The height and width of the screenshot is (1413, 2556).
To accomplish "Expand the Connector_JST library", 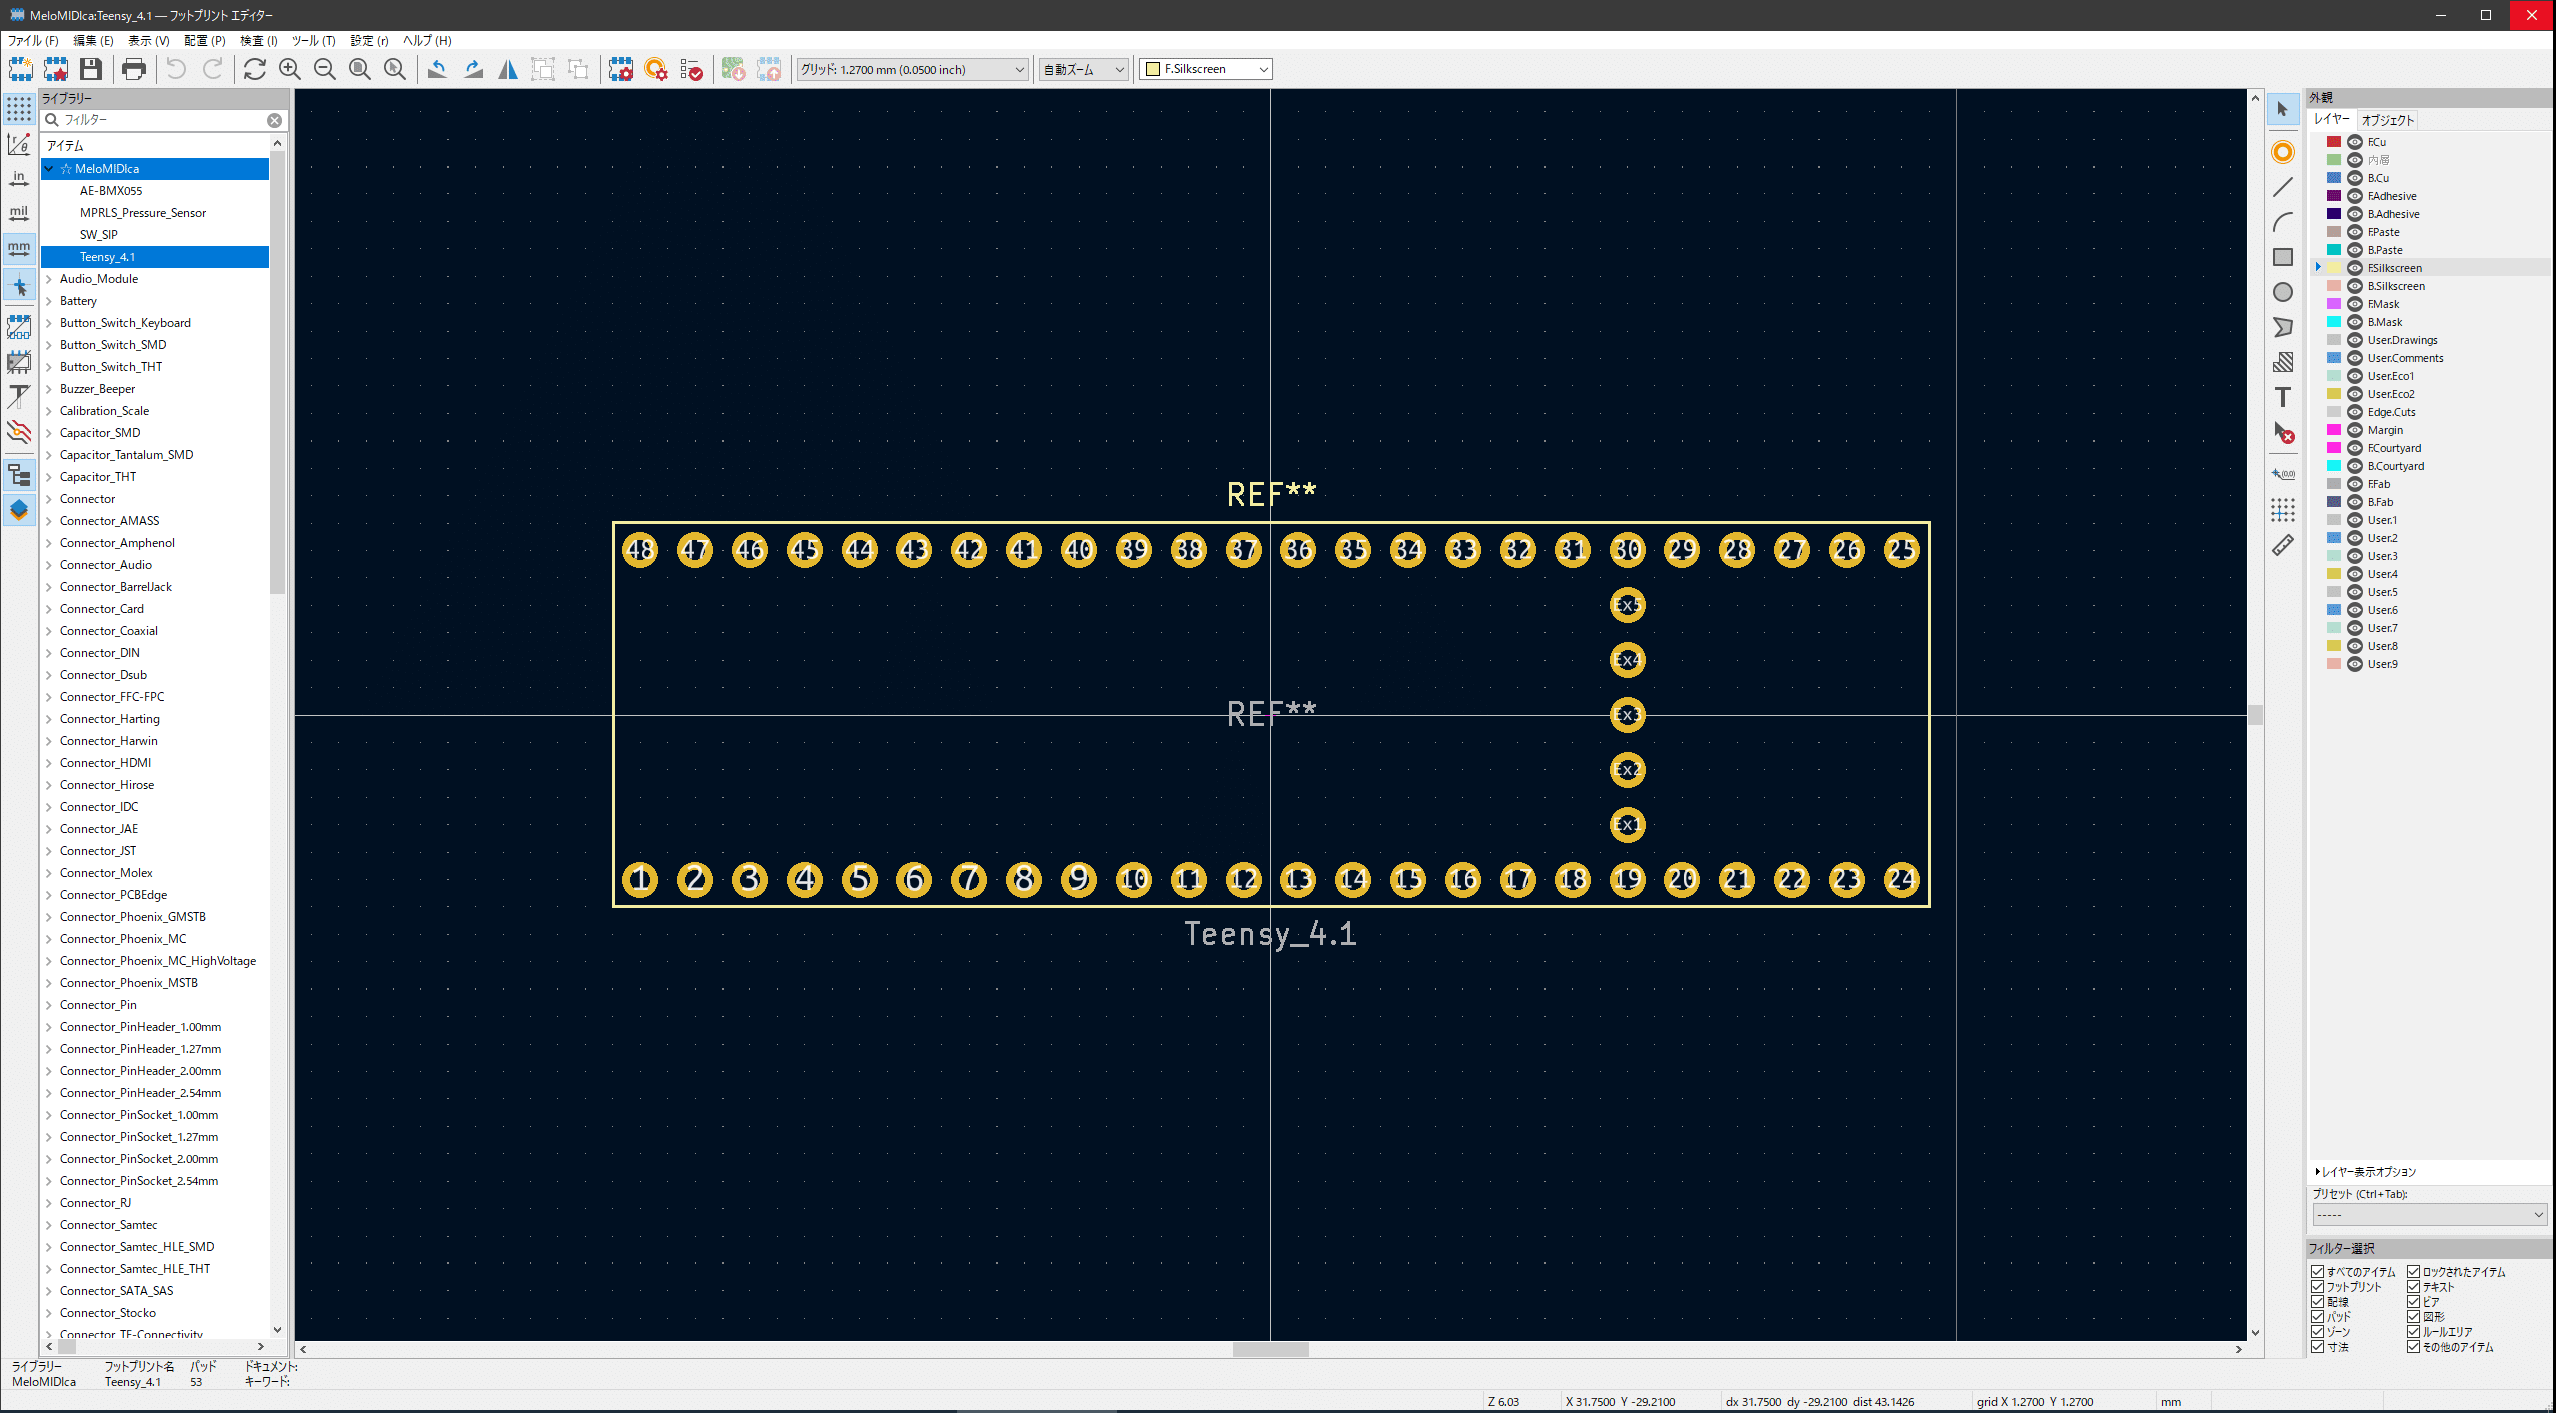I will coord(49,851).
